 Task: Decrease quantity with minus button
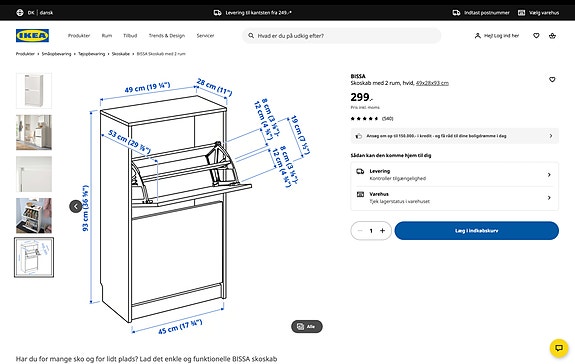pos(360,231)
